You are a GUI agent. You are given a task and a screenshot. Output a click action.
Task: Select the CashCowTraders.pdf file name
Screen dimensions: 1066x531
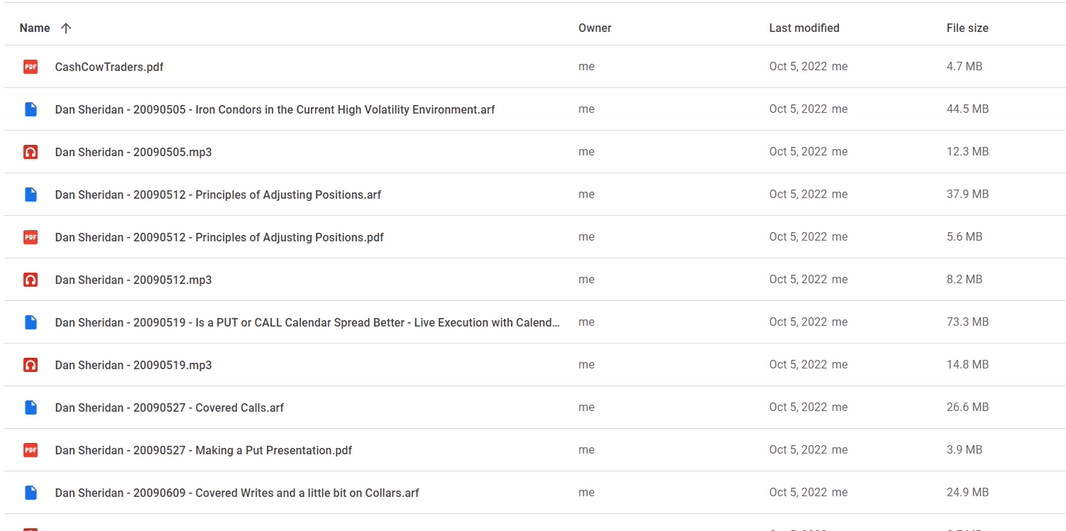(109, 67)
